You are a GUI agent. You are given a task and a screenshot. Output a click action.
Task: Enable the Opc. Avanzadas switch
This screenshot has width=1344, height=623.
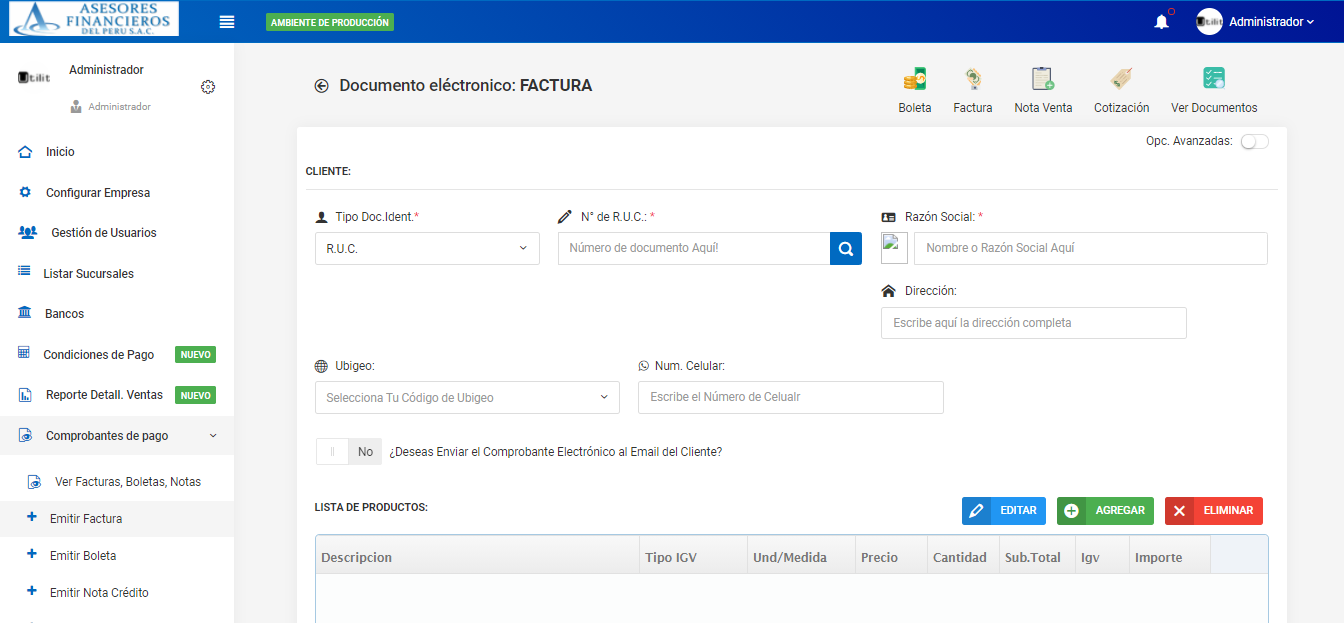1254,142
